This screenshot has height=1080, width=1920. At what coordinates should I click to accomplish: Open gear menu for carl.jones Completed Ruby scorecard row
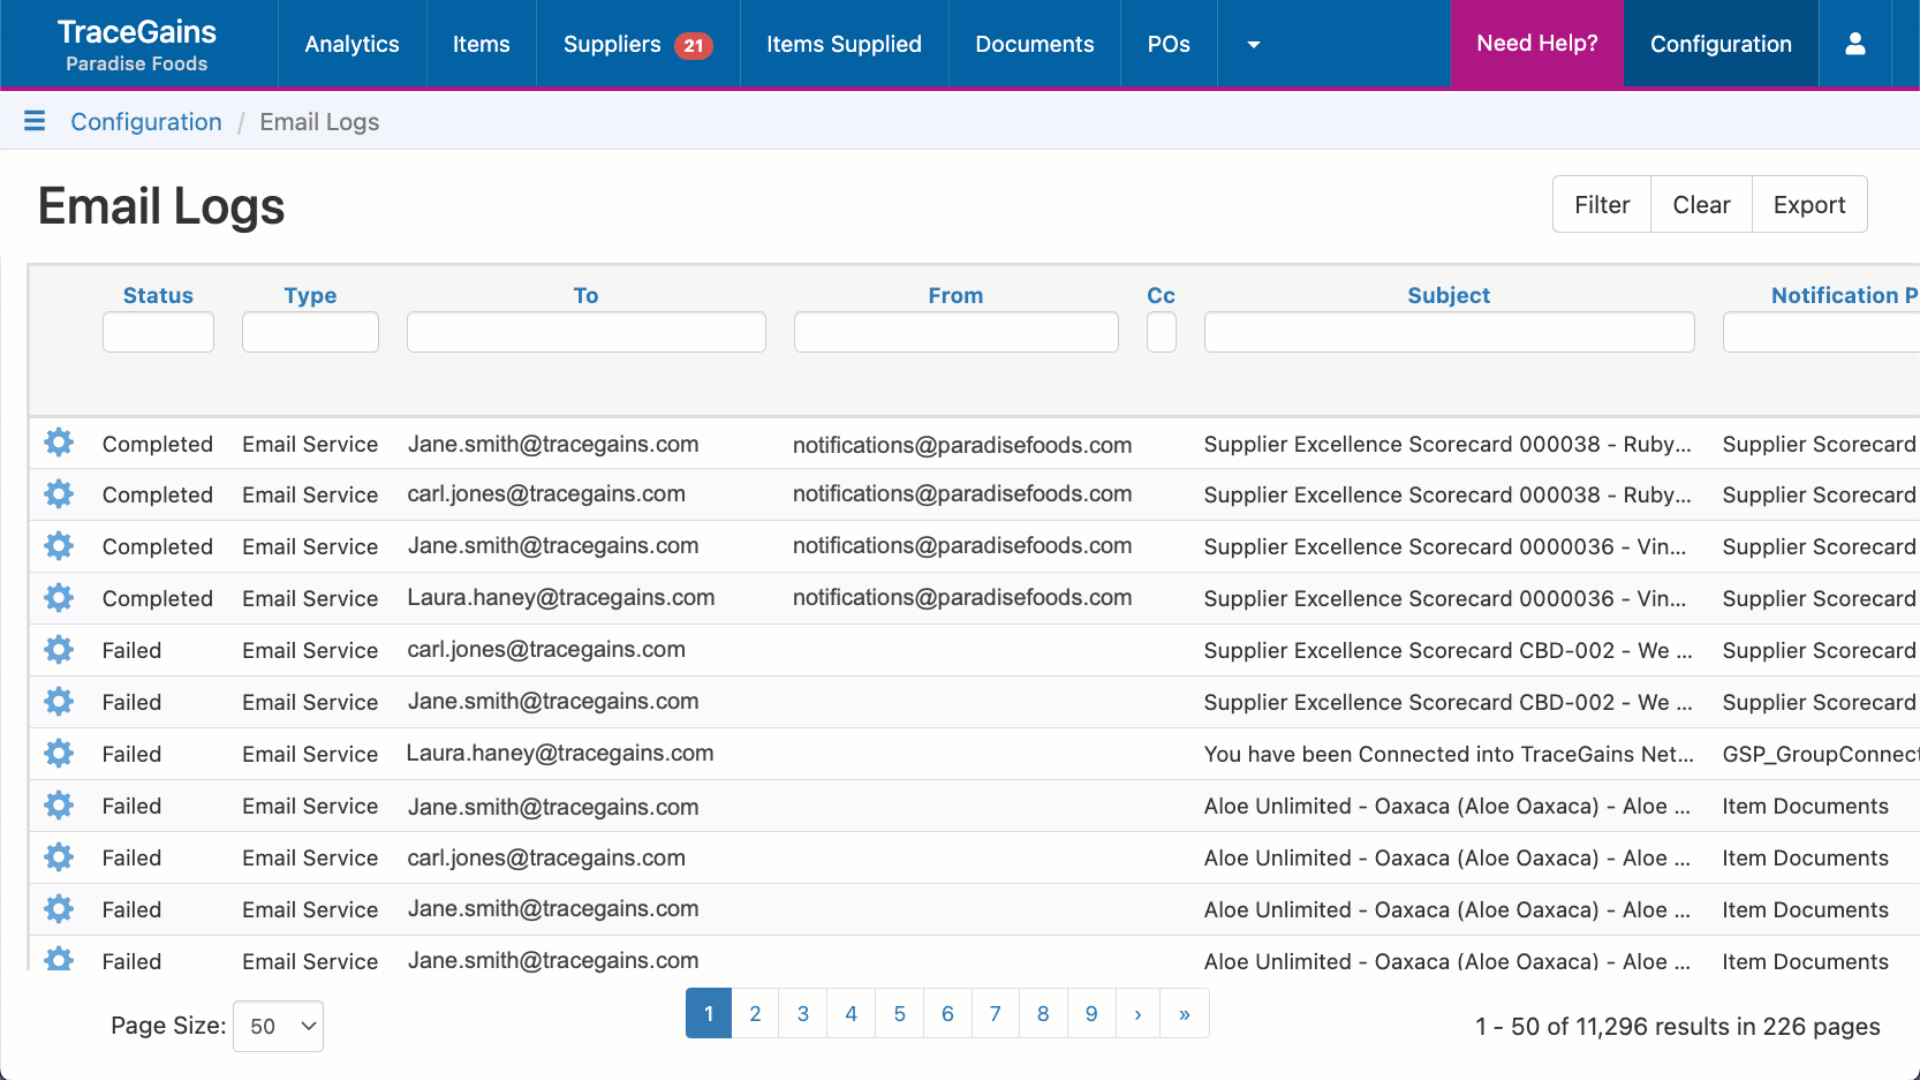tap(59, 494)
